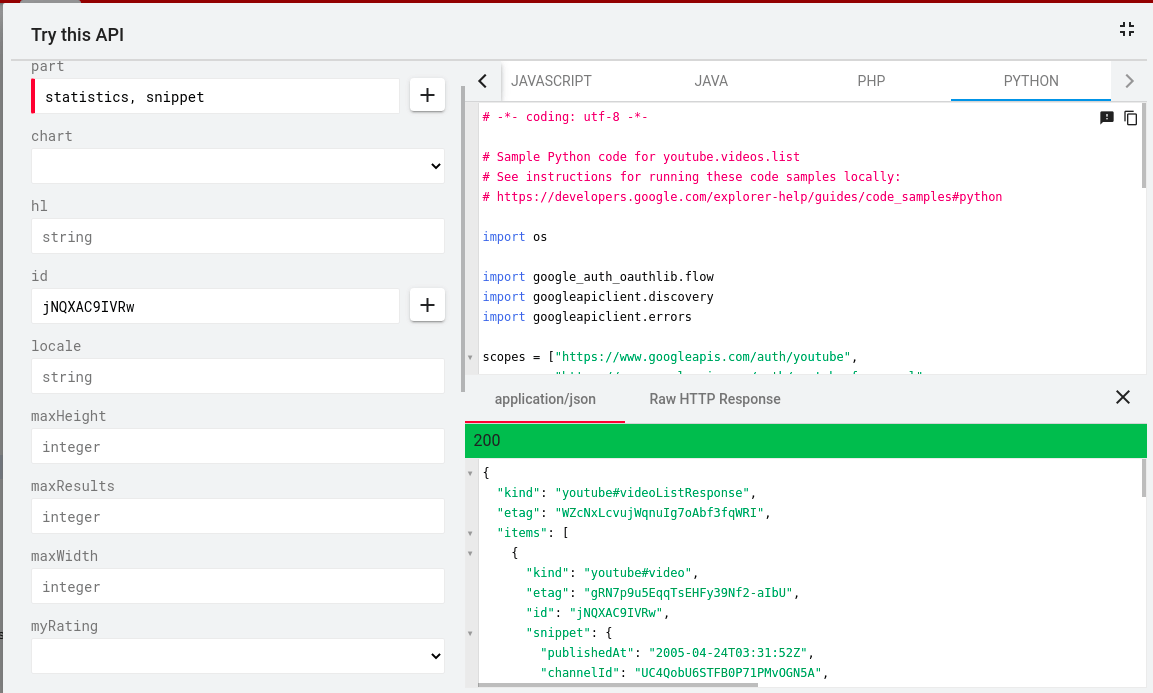Copy the Python code sample to clipboard
The width and height of the screenshot is (1153, 693).
click(1131, 118)
